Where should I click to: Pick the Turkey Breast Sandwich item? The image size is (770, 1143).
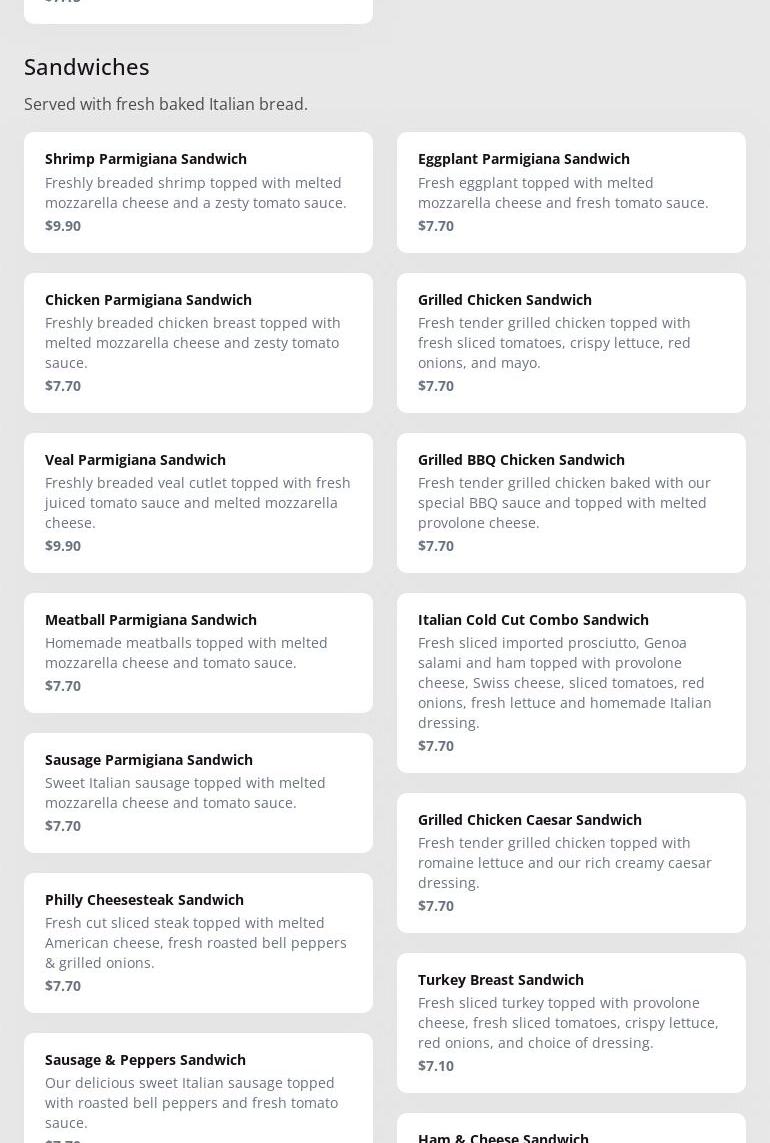tap(571, 1023)
